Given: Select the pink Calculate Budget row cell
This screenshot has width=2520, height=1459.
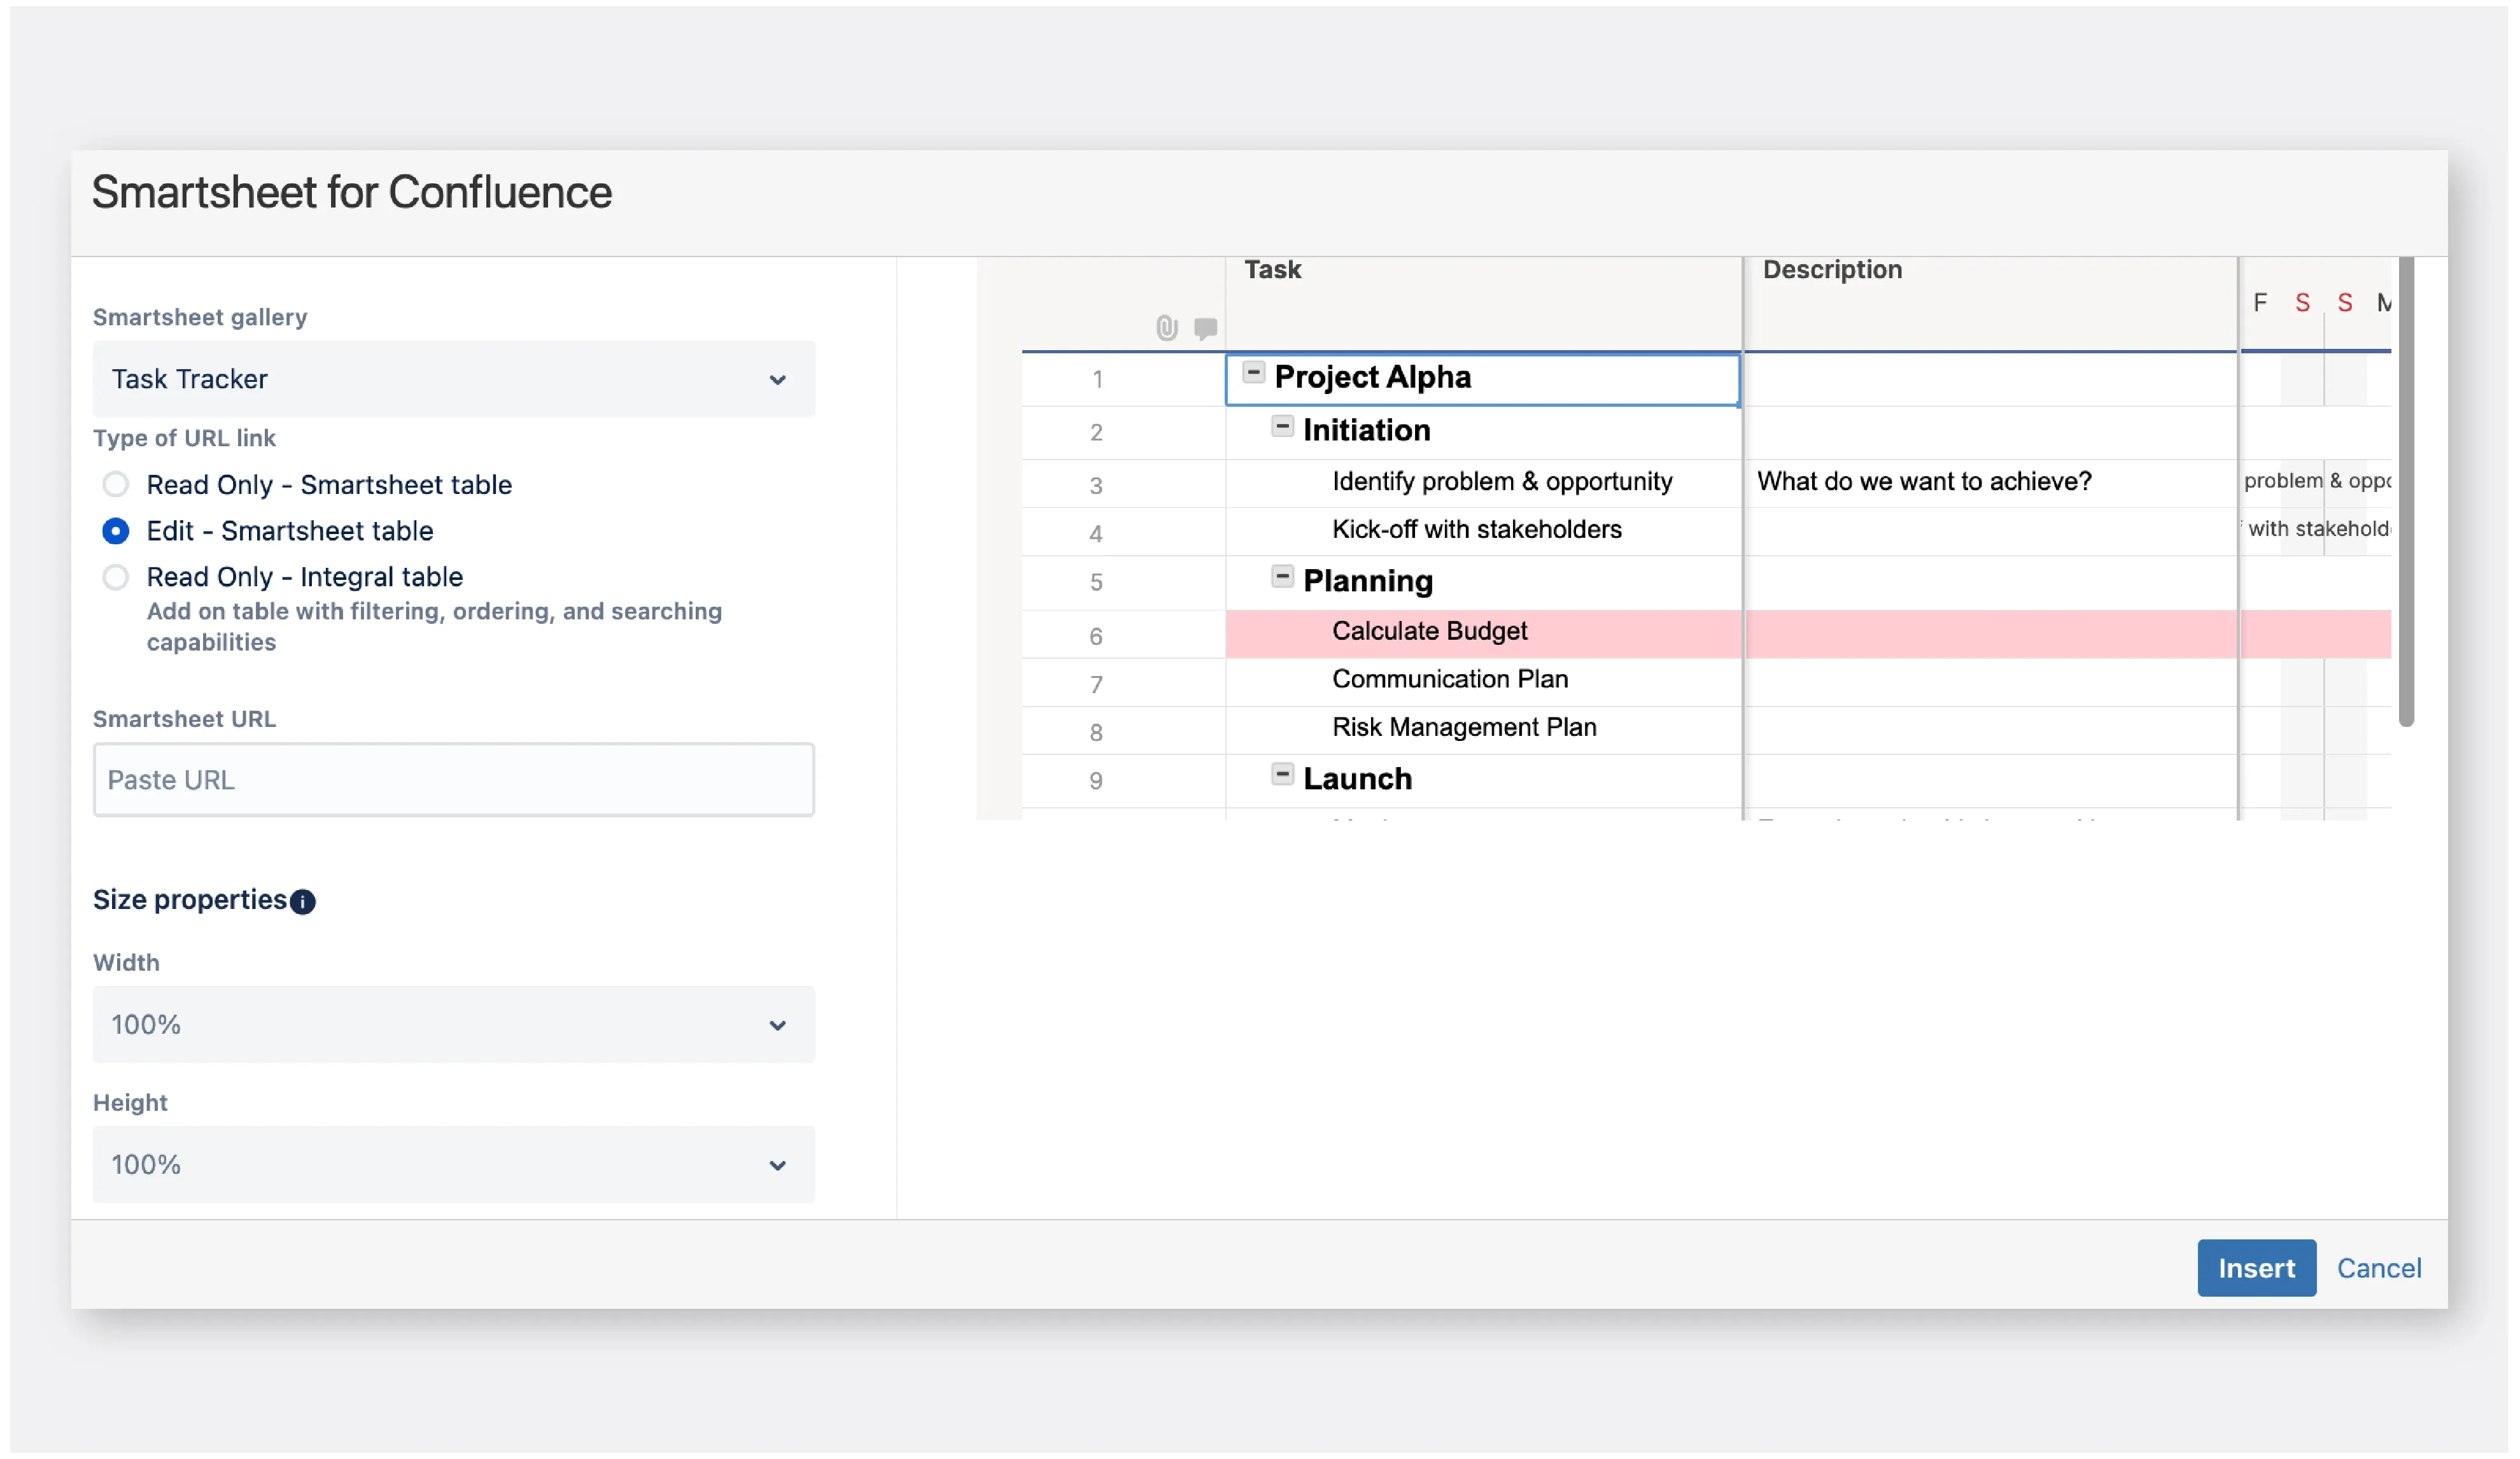Looking at the screenshot, I should pyautogui.click(x=1429, y=632).
